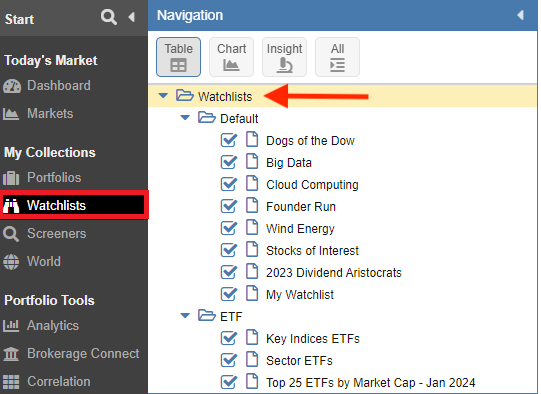Open the Founder Run watchlist
541x394 pixels.
point(301,207)
